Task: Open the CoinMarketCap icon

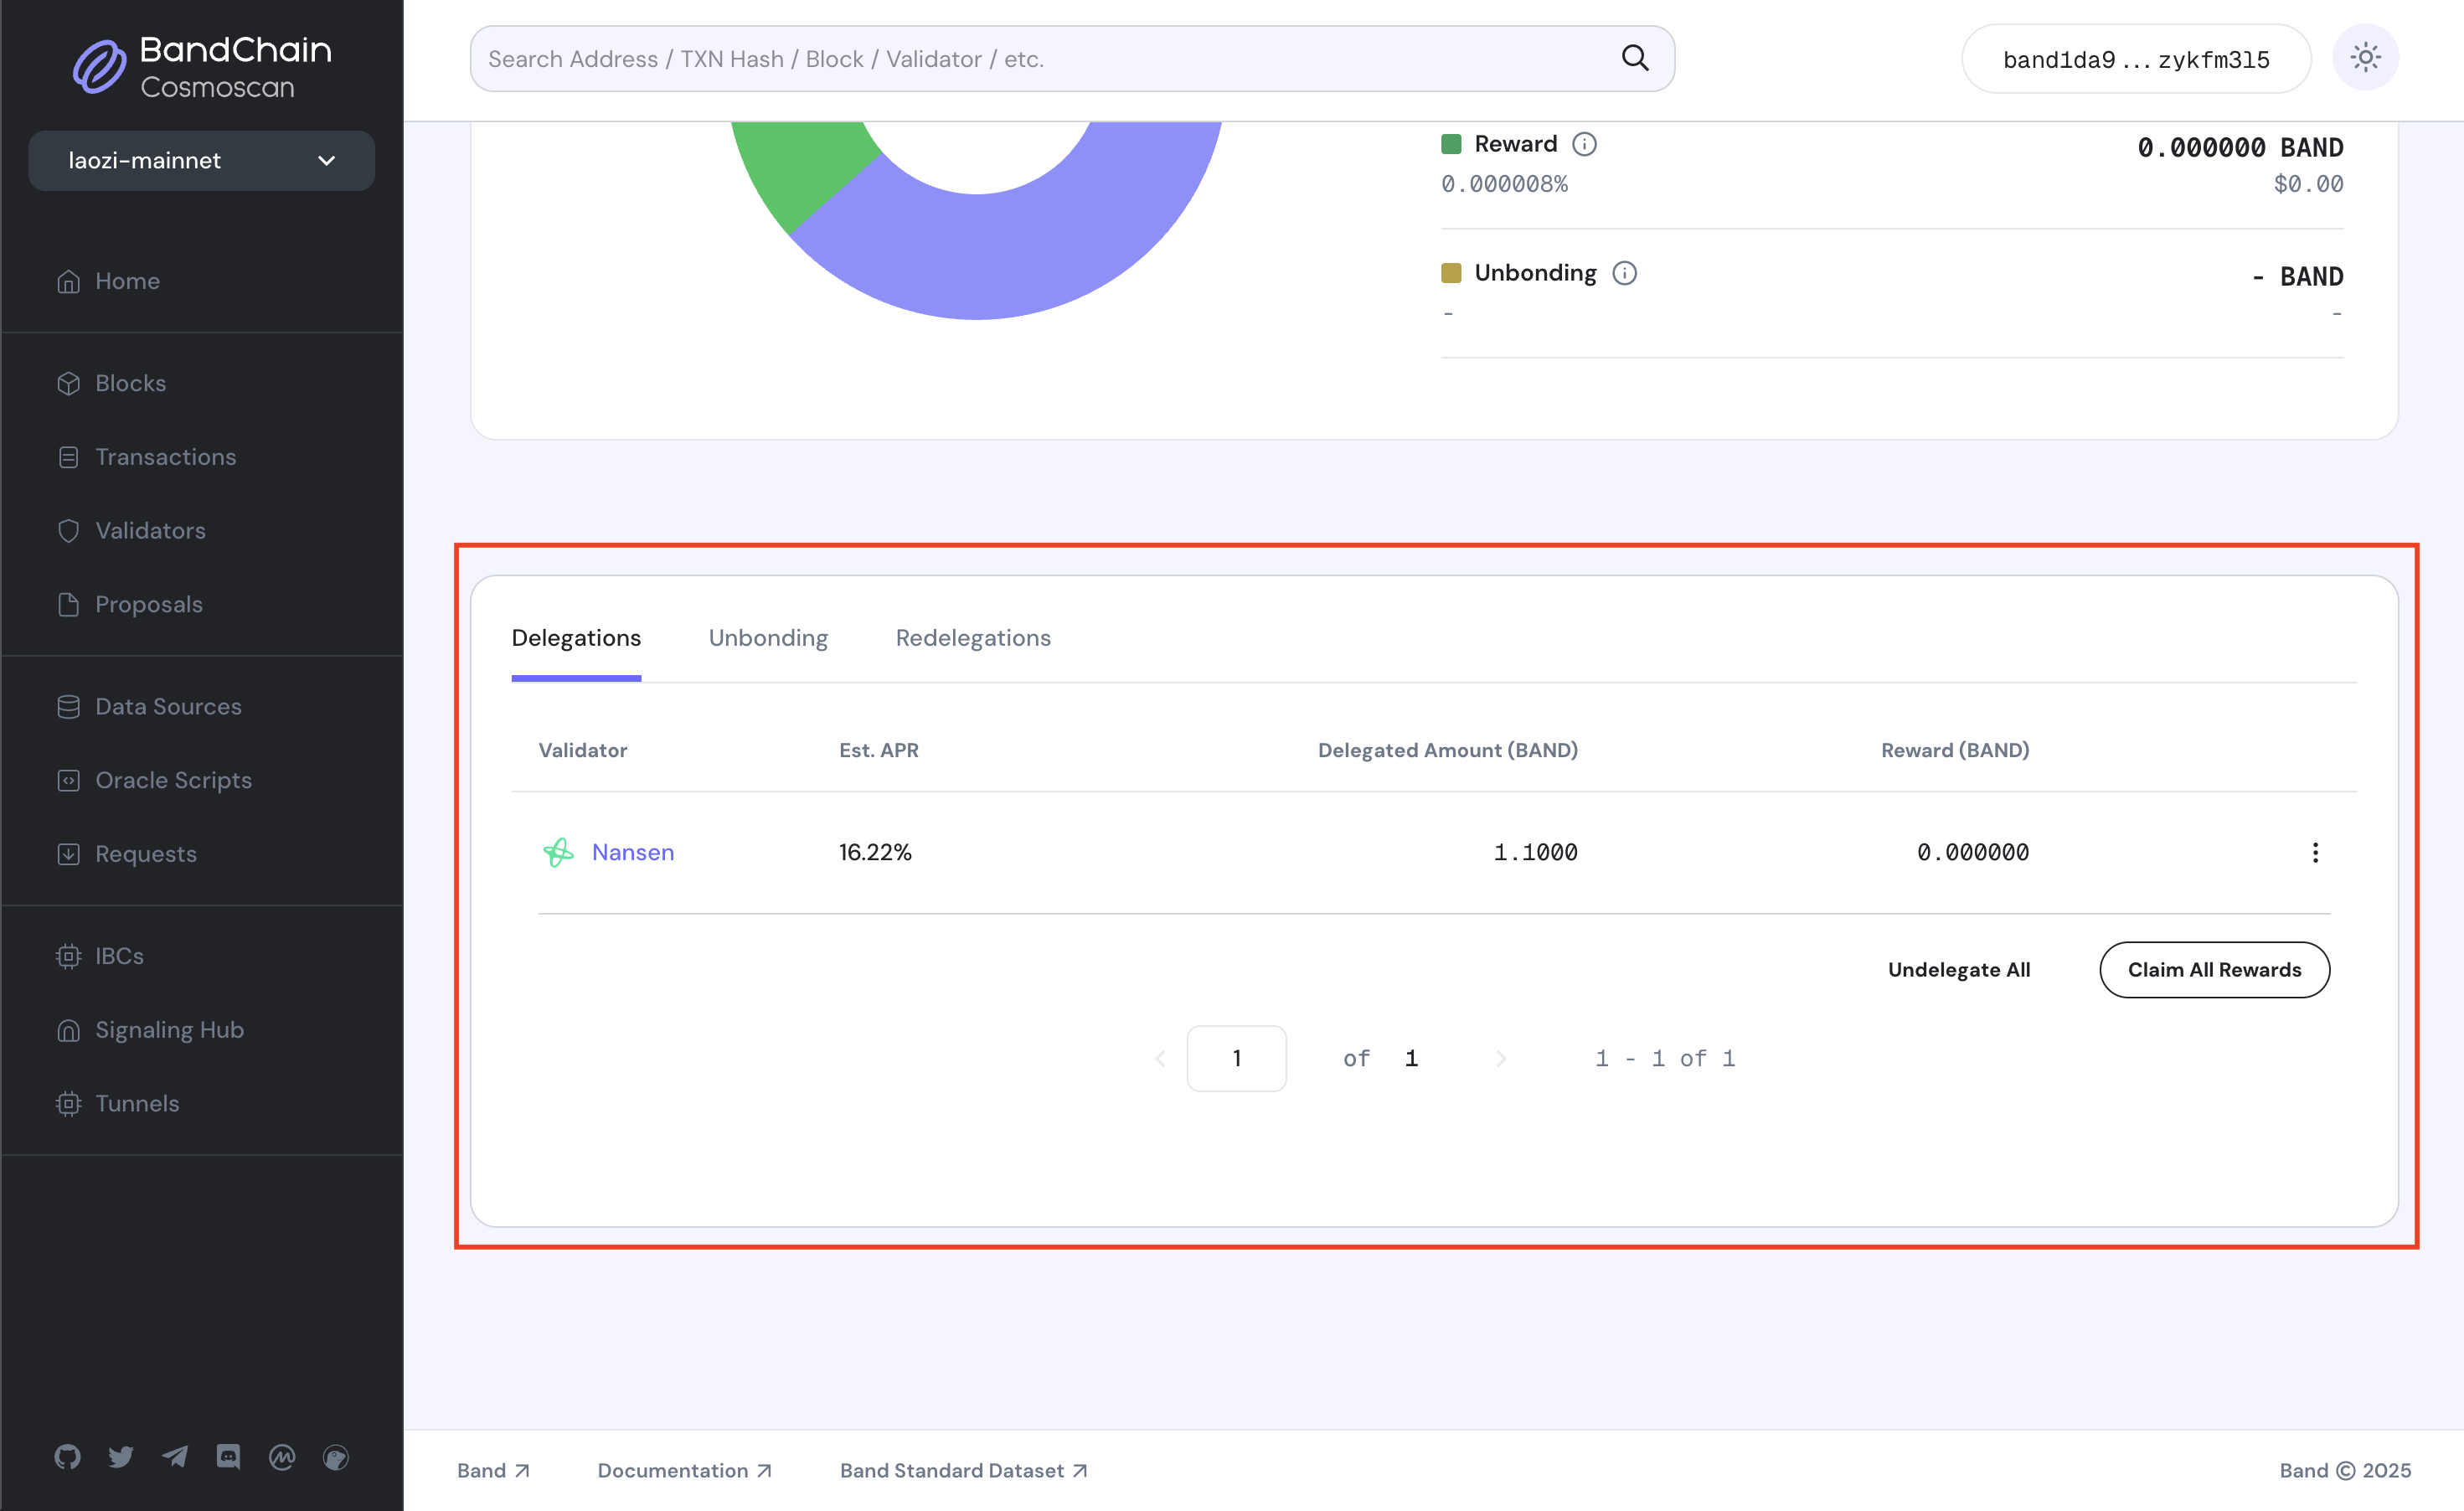Action: coord(282,1456)
